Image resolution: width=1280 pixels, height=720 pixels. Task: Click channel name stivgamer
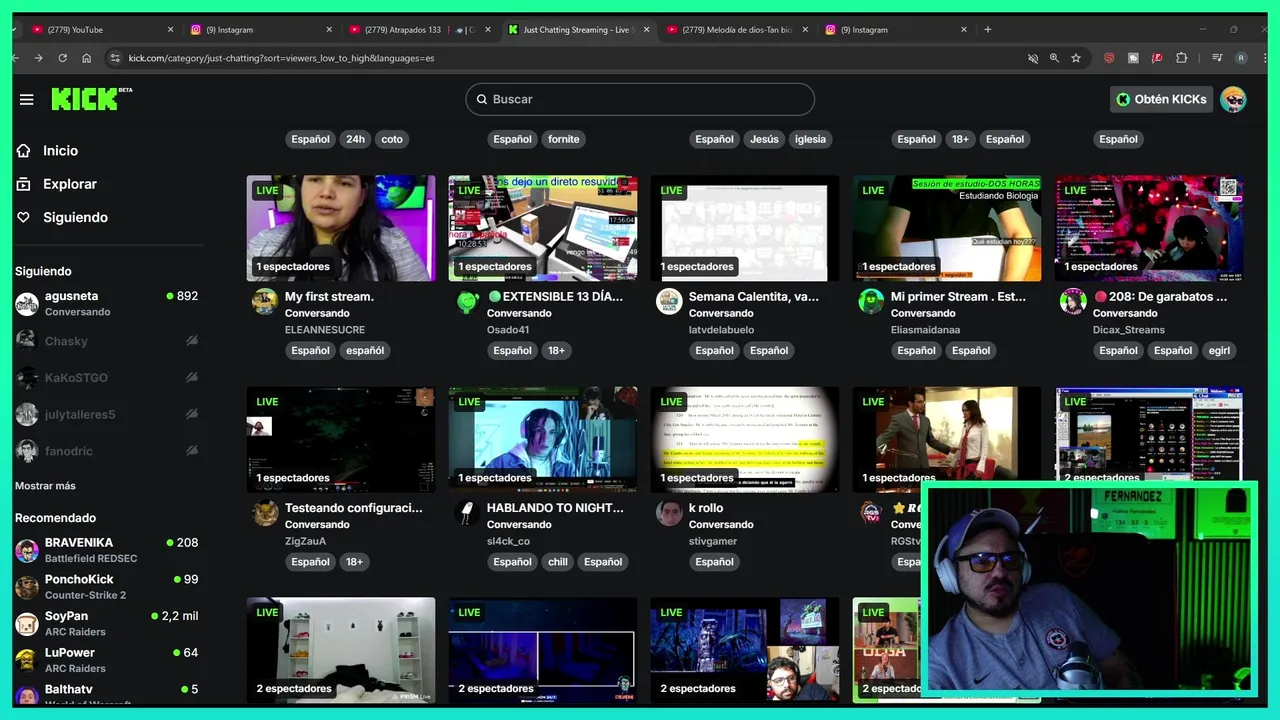pos(713,541)
